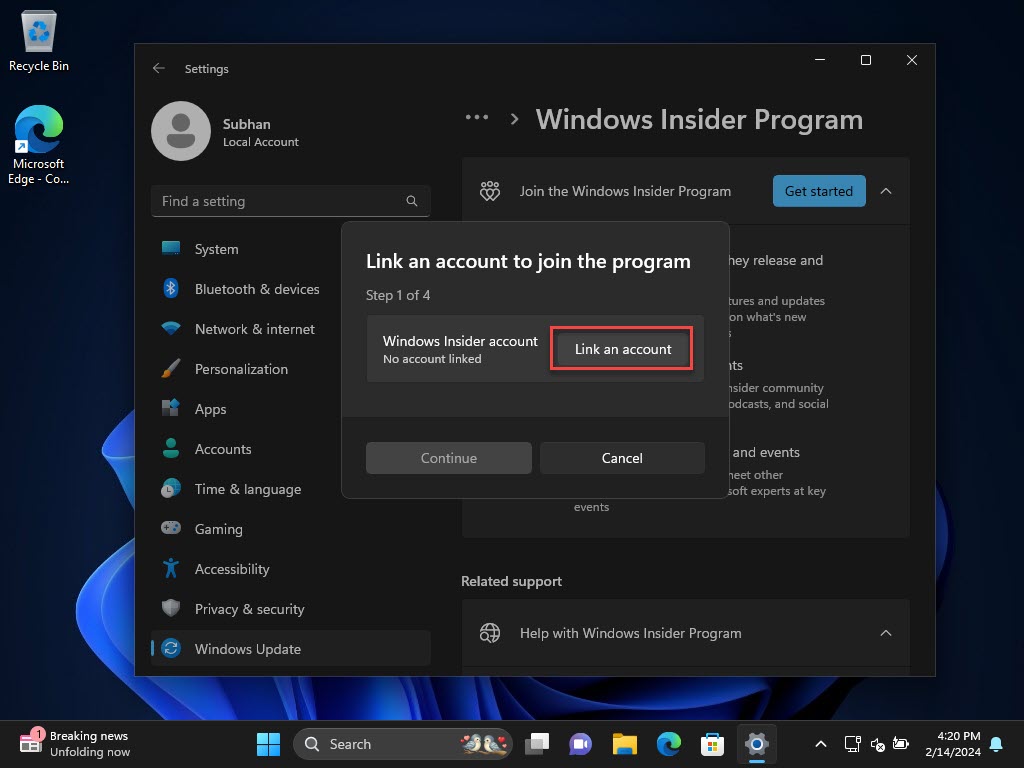Open Microsoft Edge from the taskbar
Screen dimensions: 1024x768
pyautogui.click(x=668, y=744)
